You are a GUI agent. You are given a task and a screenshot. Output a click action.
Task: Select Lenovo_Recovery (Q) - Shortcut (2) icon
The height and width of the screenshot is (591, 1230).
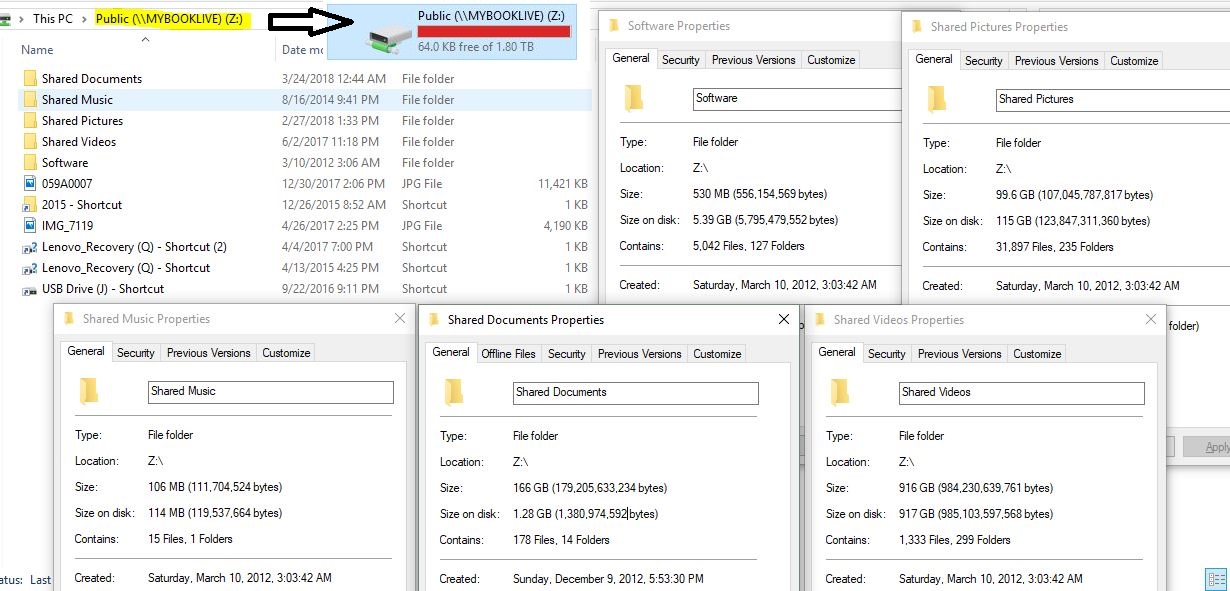tap(30, 246)
